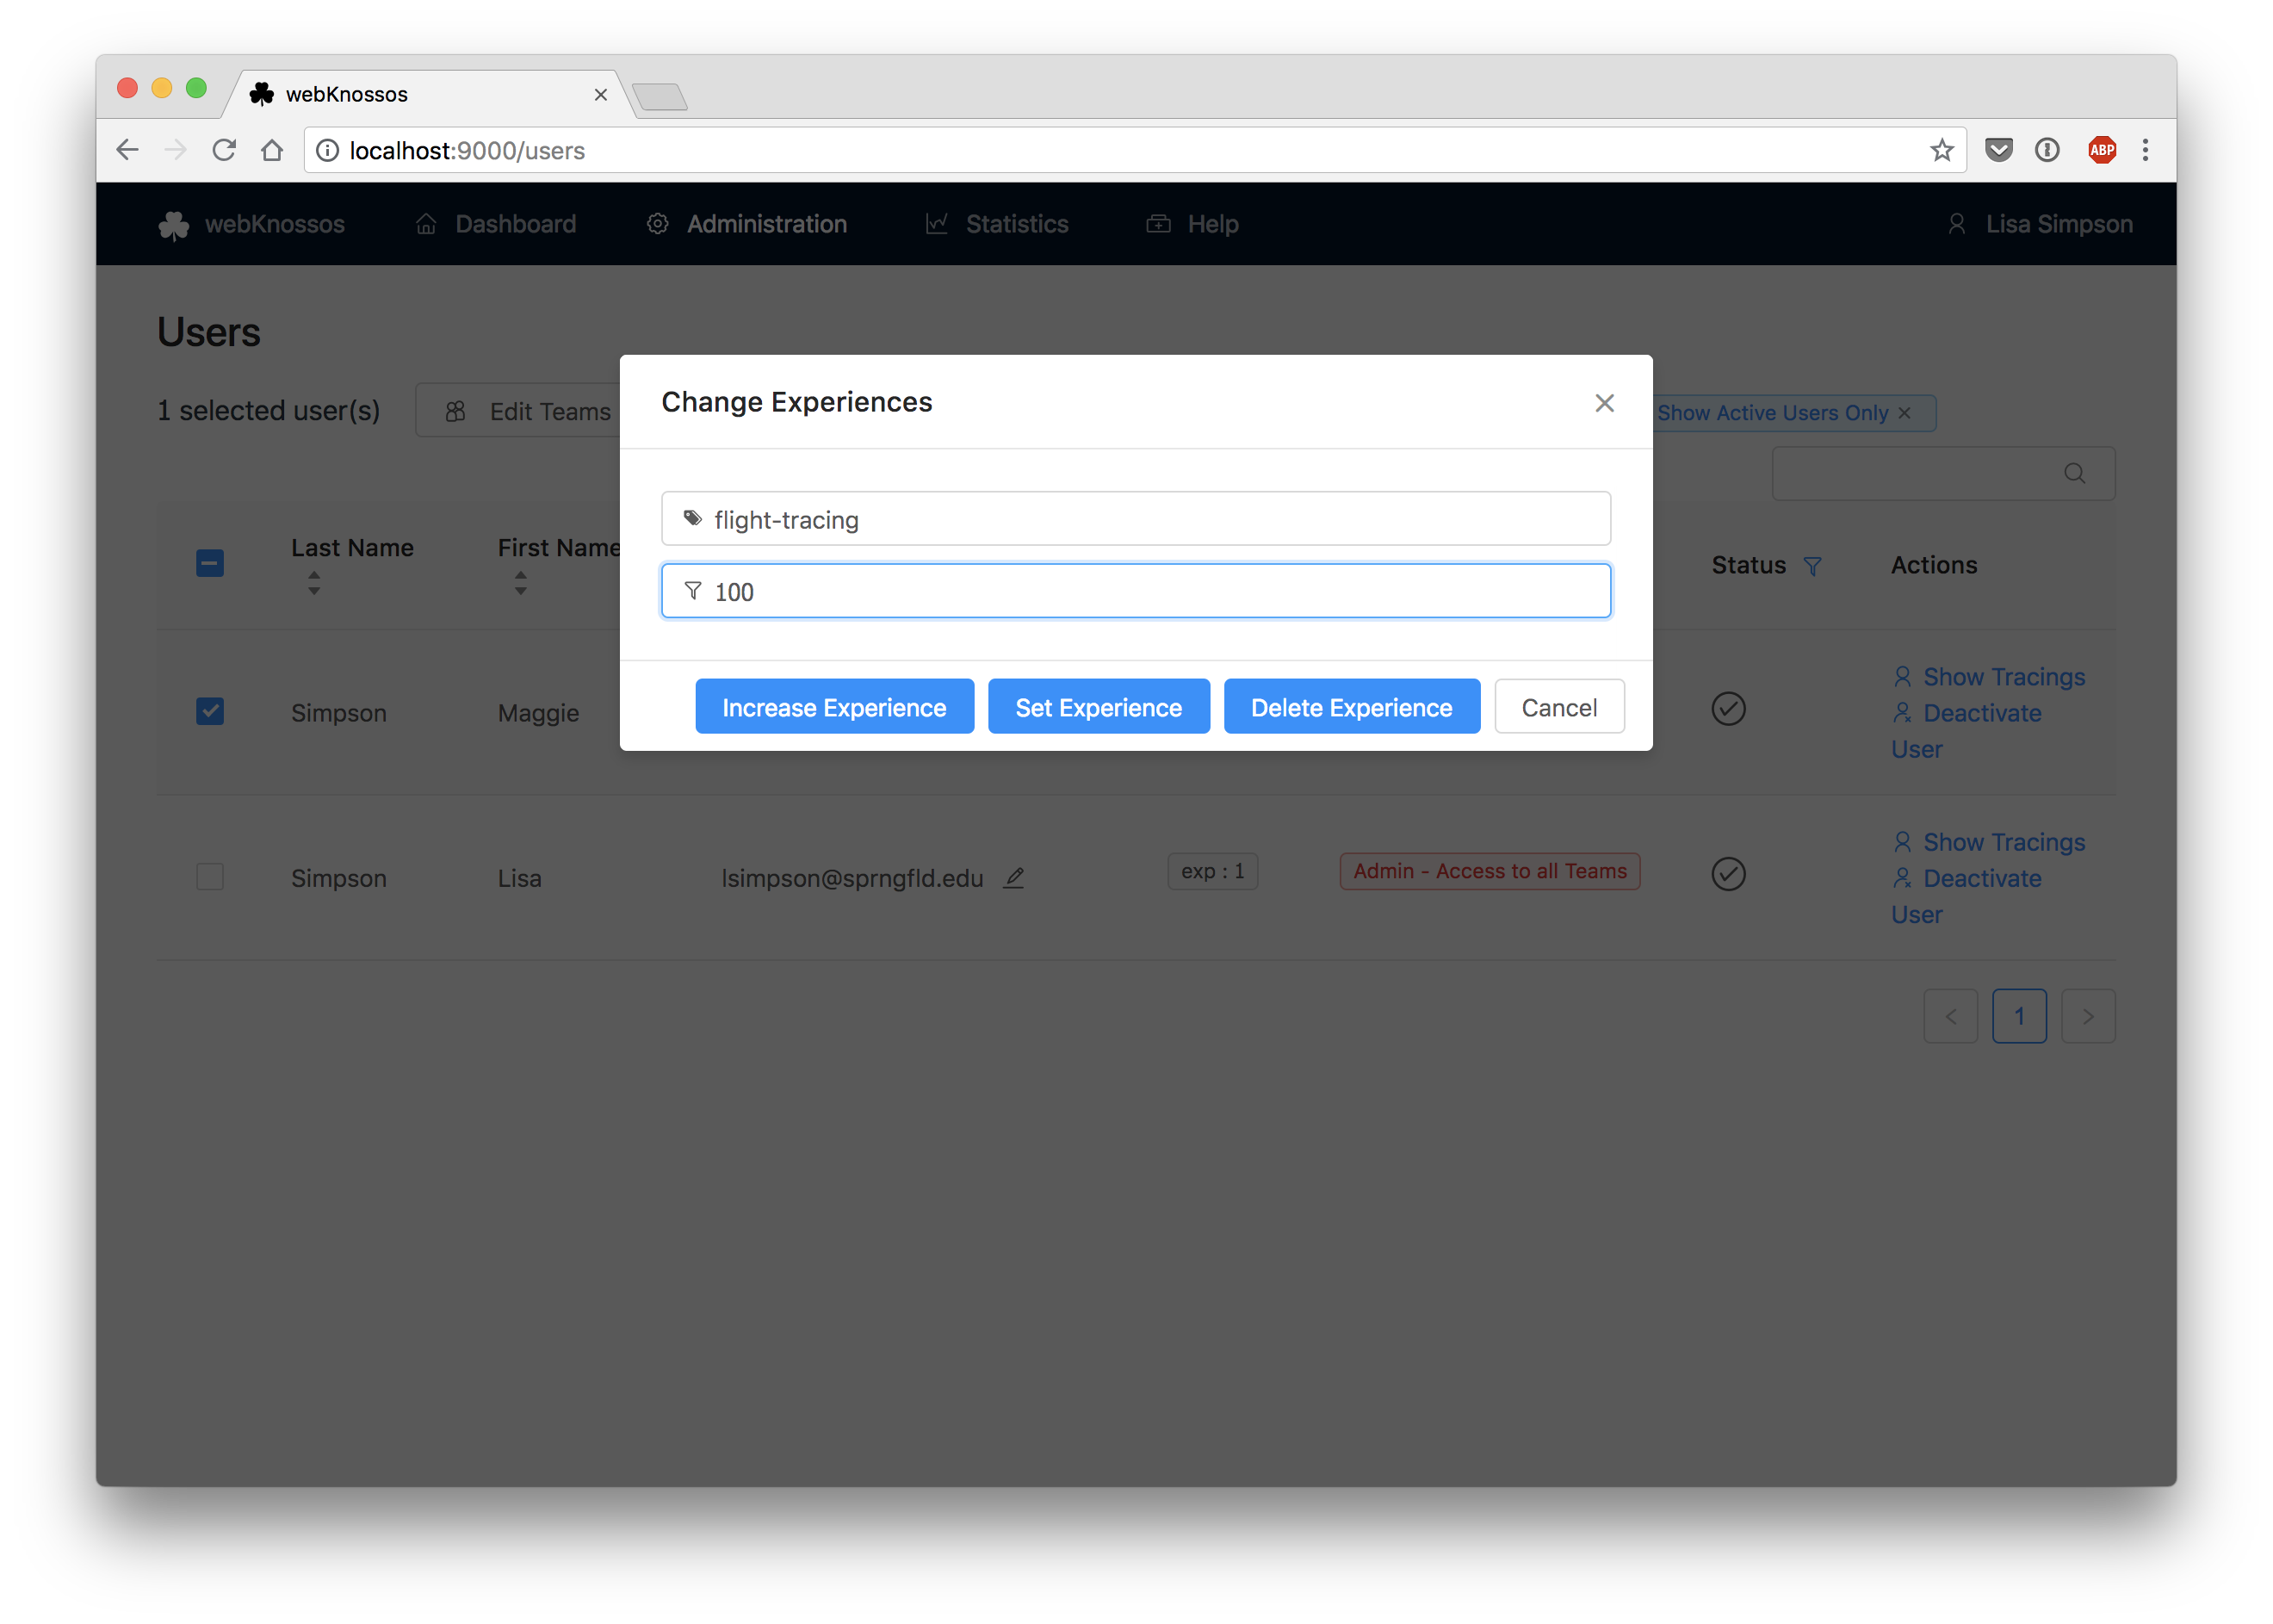Click the Increase Experience button
The image size is (2273, 1624).
834,707
